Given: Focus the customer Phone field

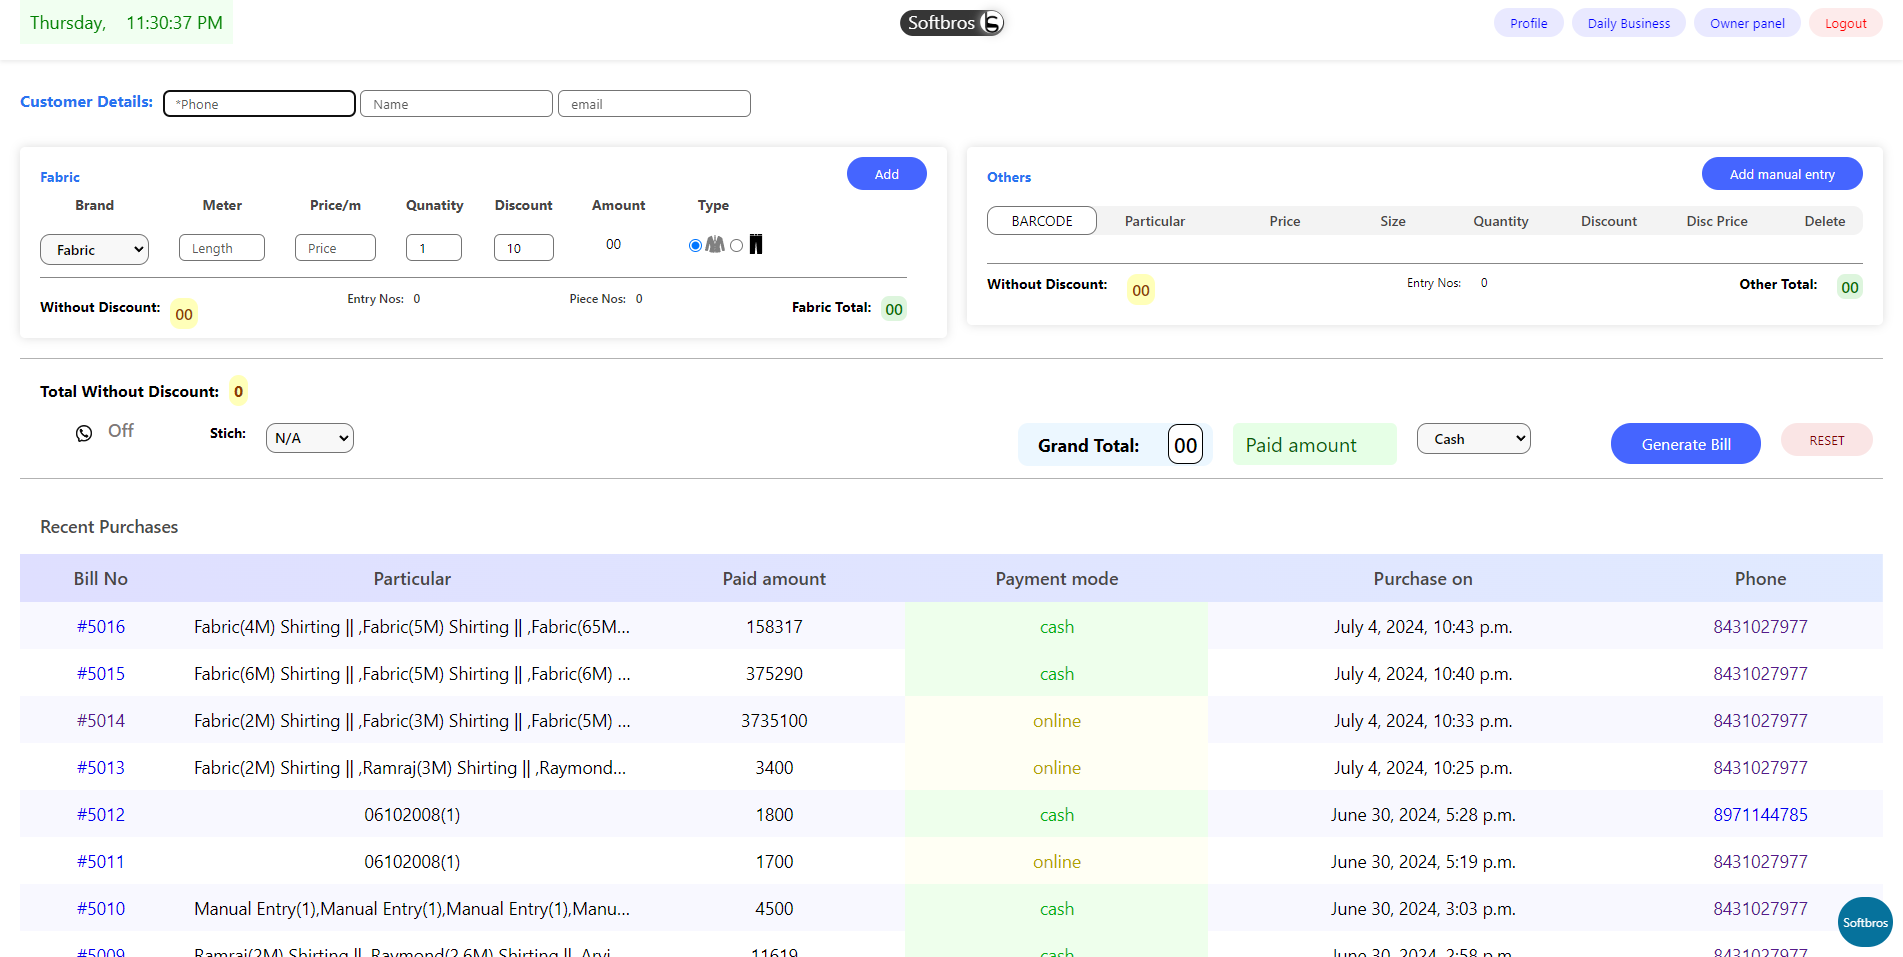Looking at the screenshot, I should pos(259,104).
